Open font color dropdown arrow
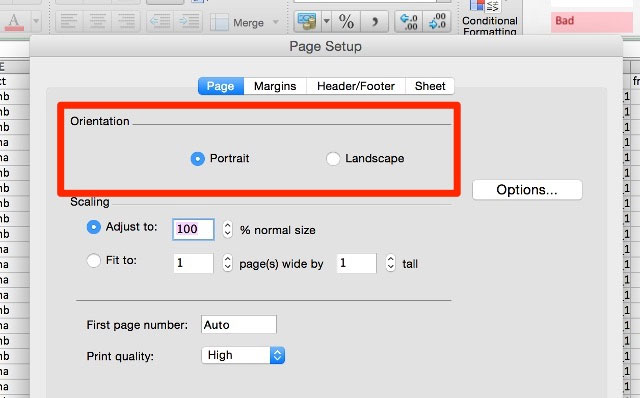Viewport: 640px width, 398px height. click(36, 21)
